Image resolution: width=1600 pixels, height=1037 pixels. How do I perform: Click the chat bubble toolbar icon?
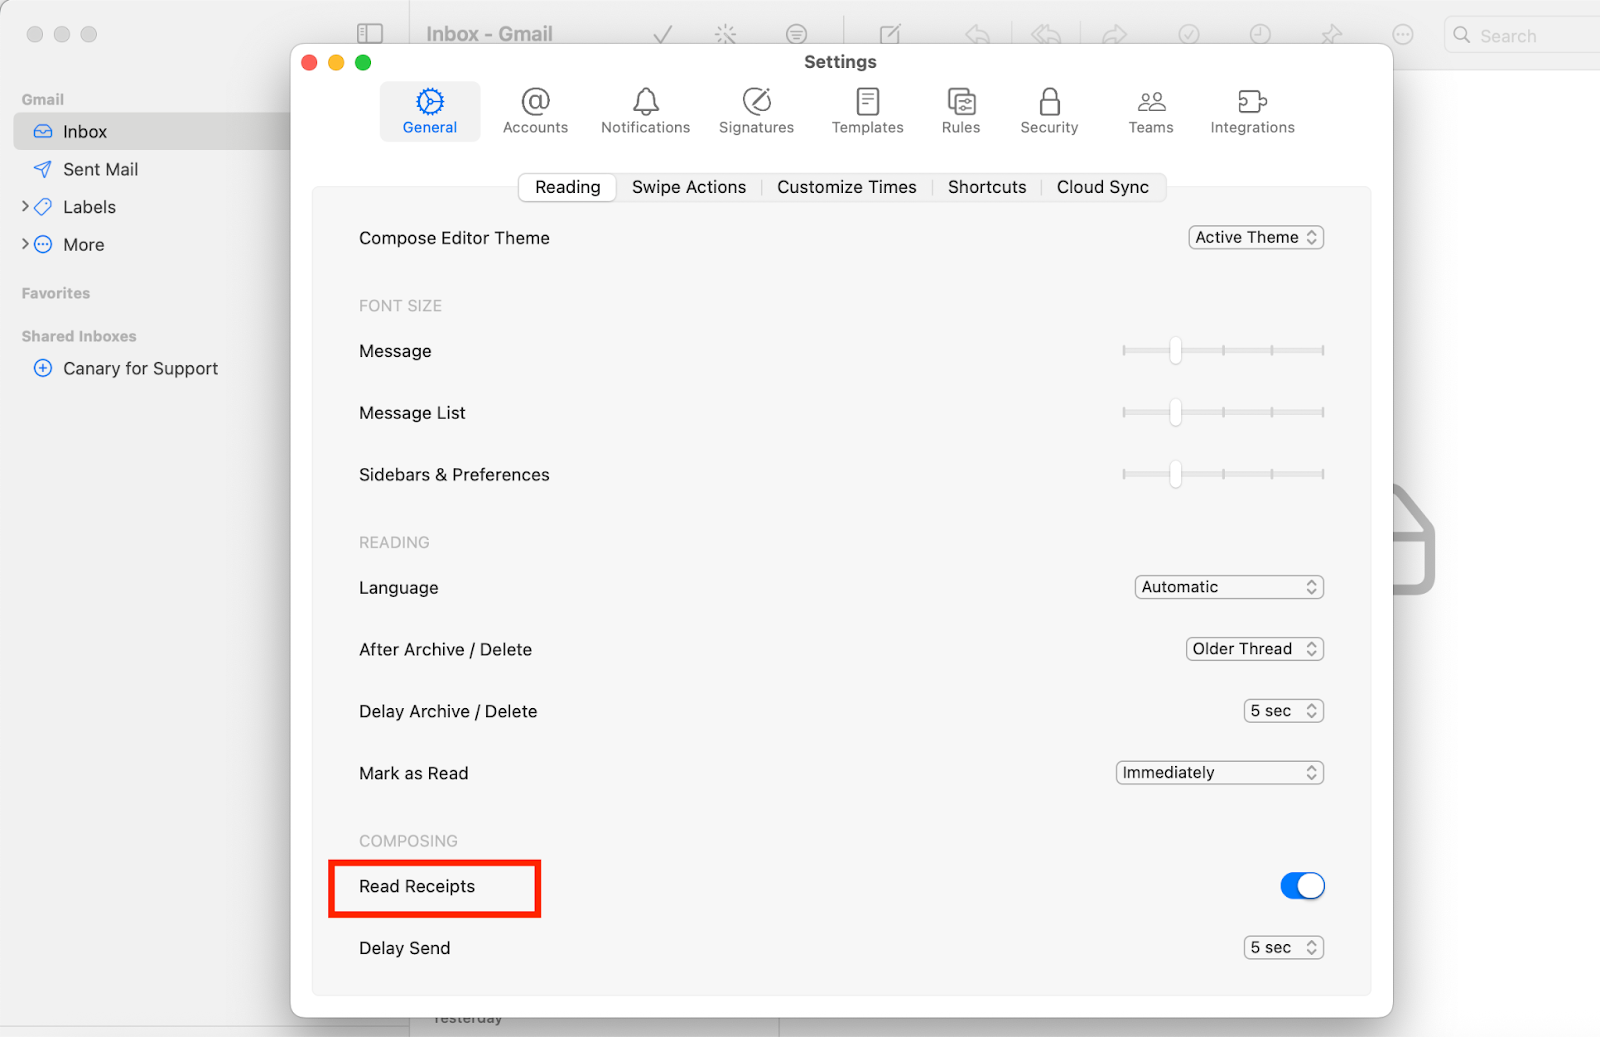[x=797, y=35]
